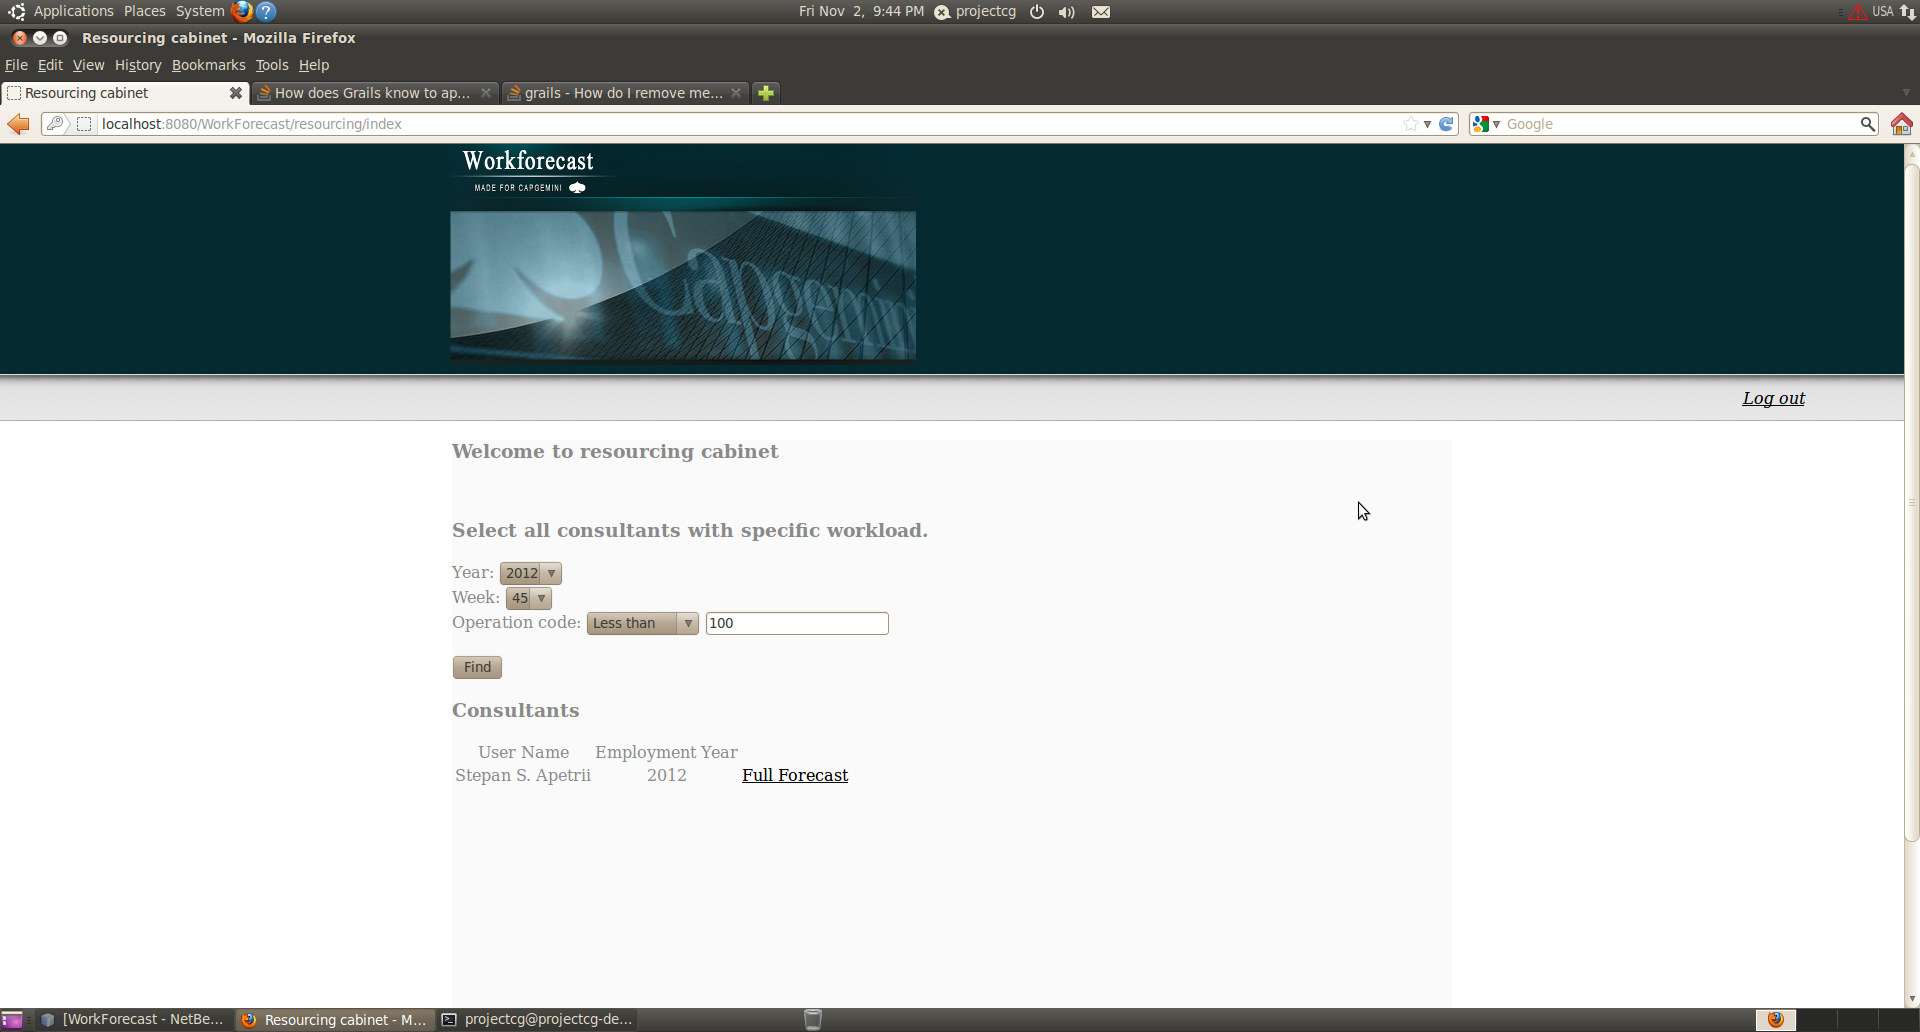Open the 'Less than' operation dropdown
Viewport: 1920px width, 1032px height.
(642, 623)
